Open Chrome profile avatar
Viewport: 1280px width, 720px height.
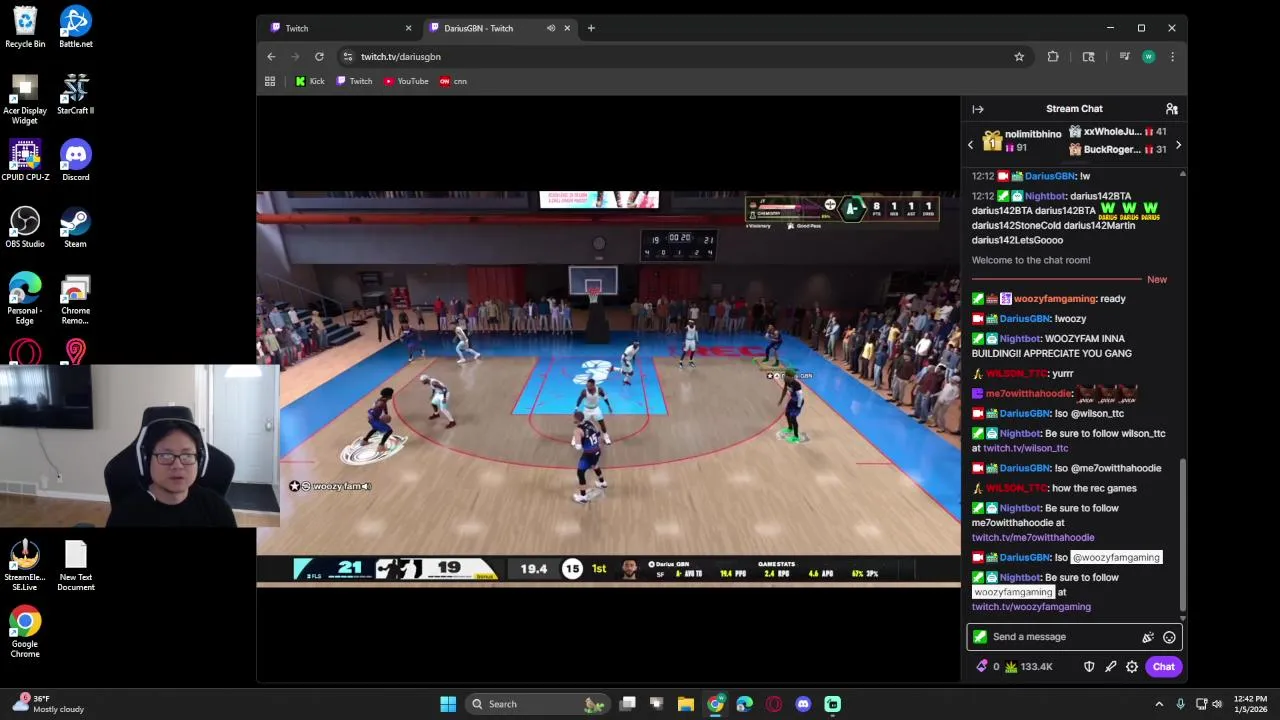[x=1148, y=57]
